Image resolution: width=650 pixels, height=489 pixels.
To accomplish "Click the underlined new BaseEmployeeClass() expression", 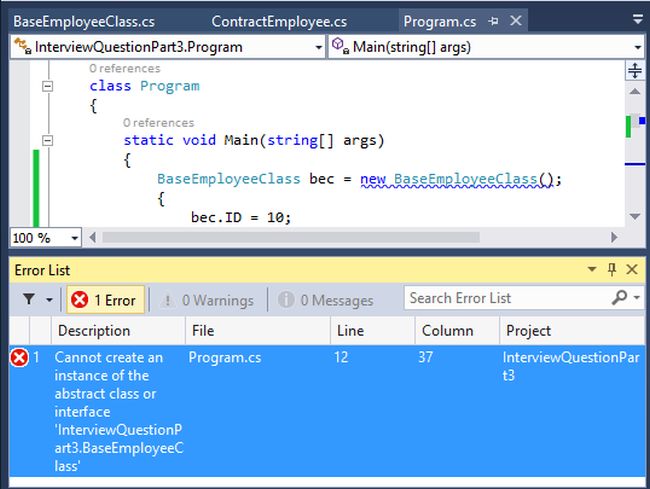I will (456, 179).
